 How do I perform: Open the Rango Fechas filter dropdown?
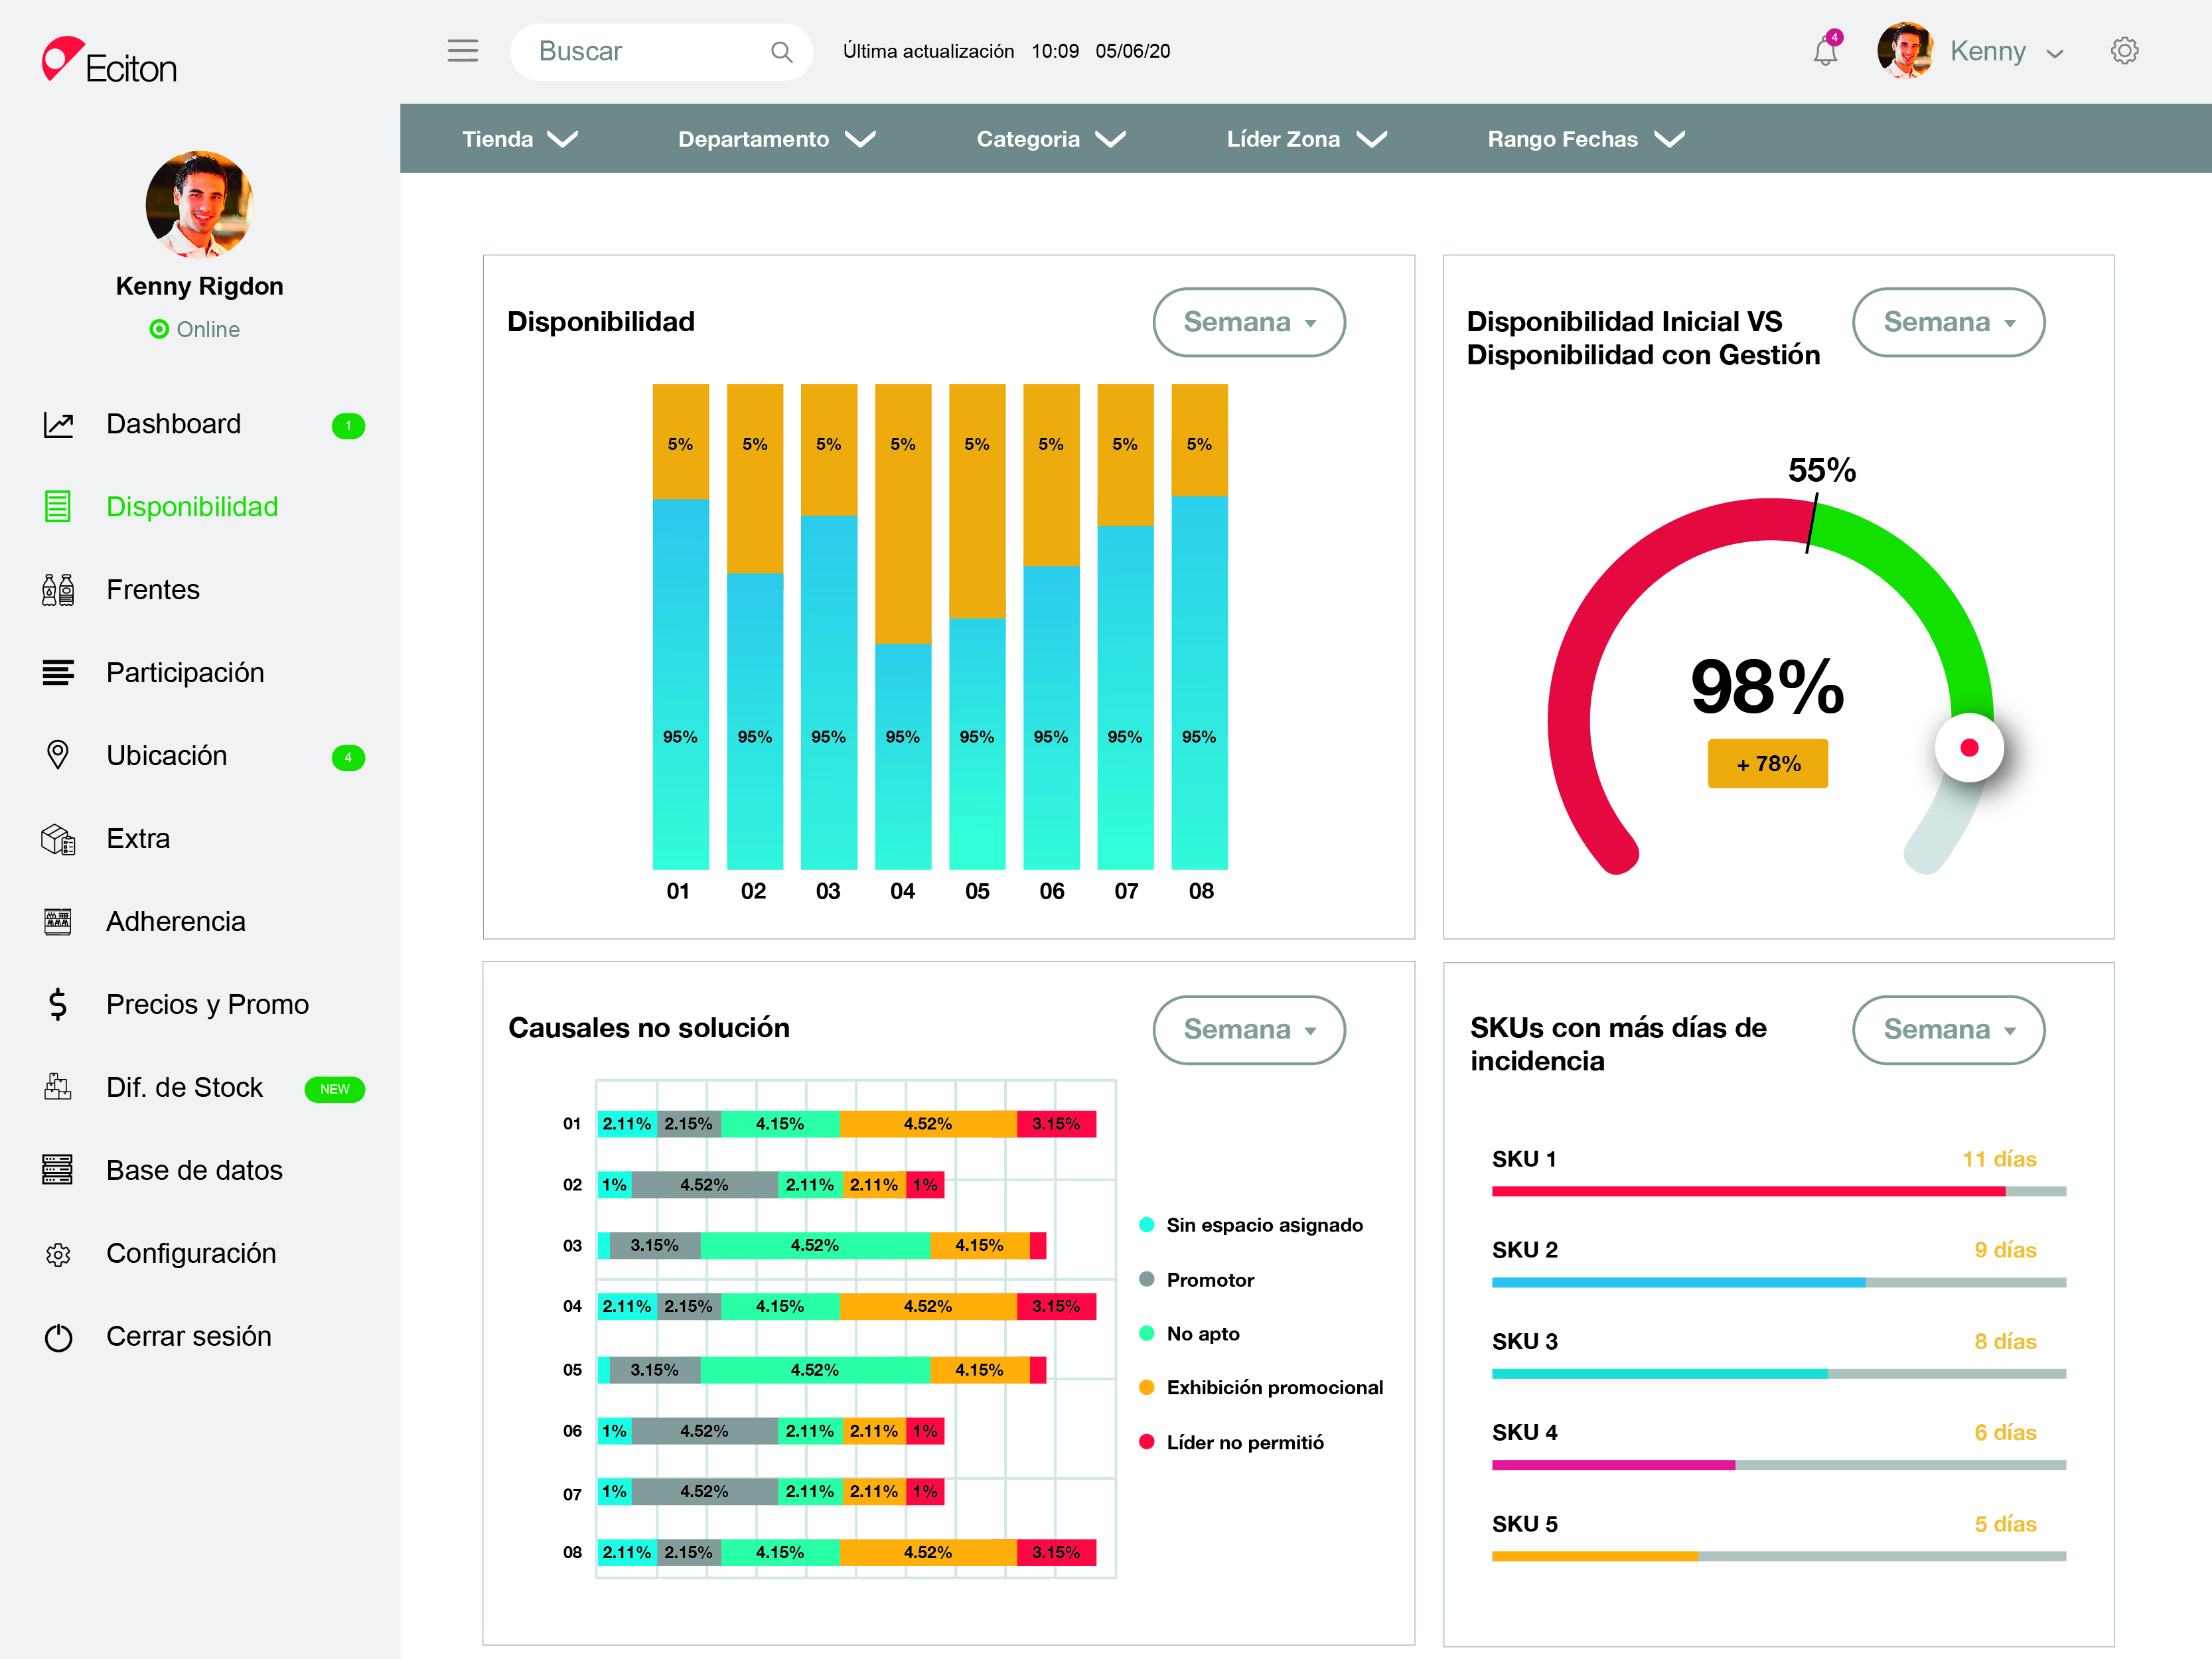(1585, 139)
